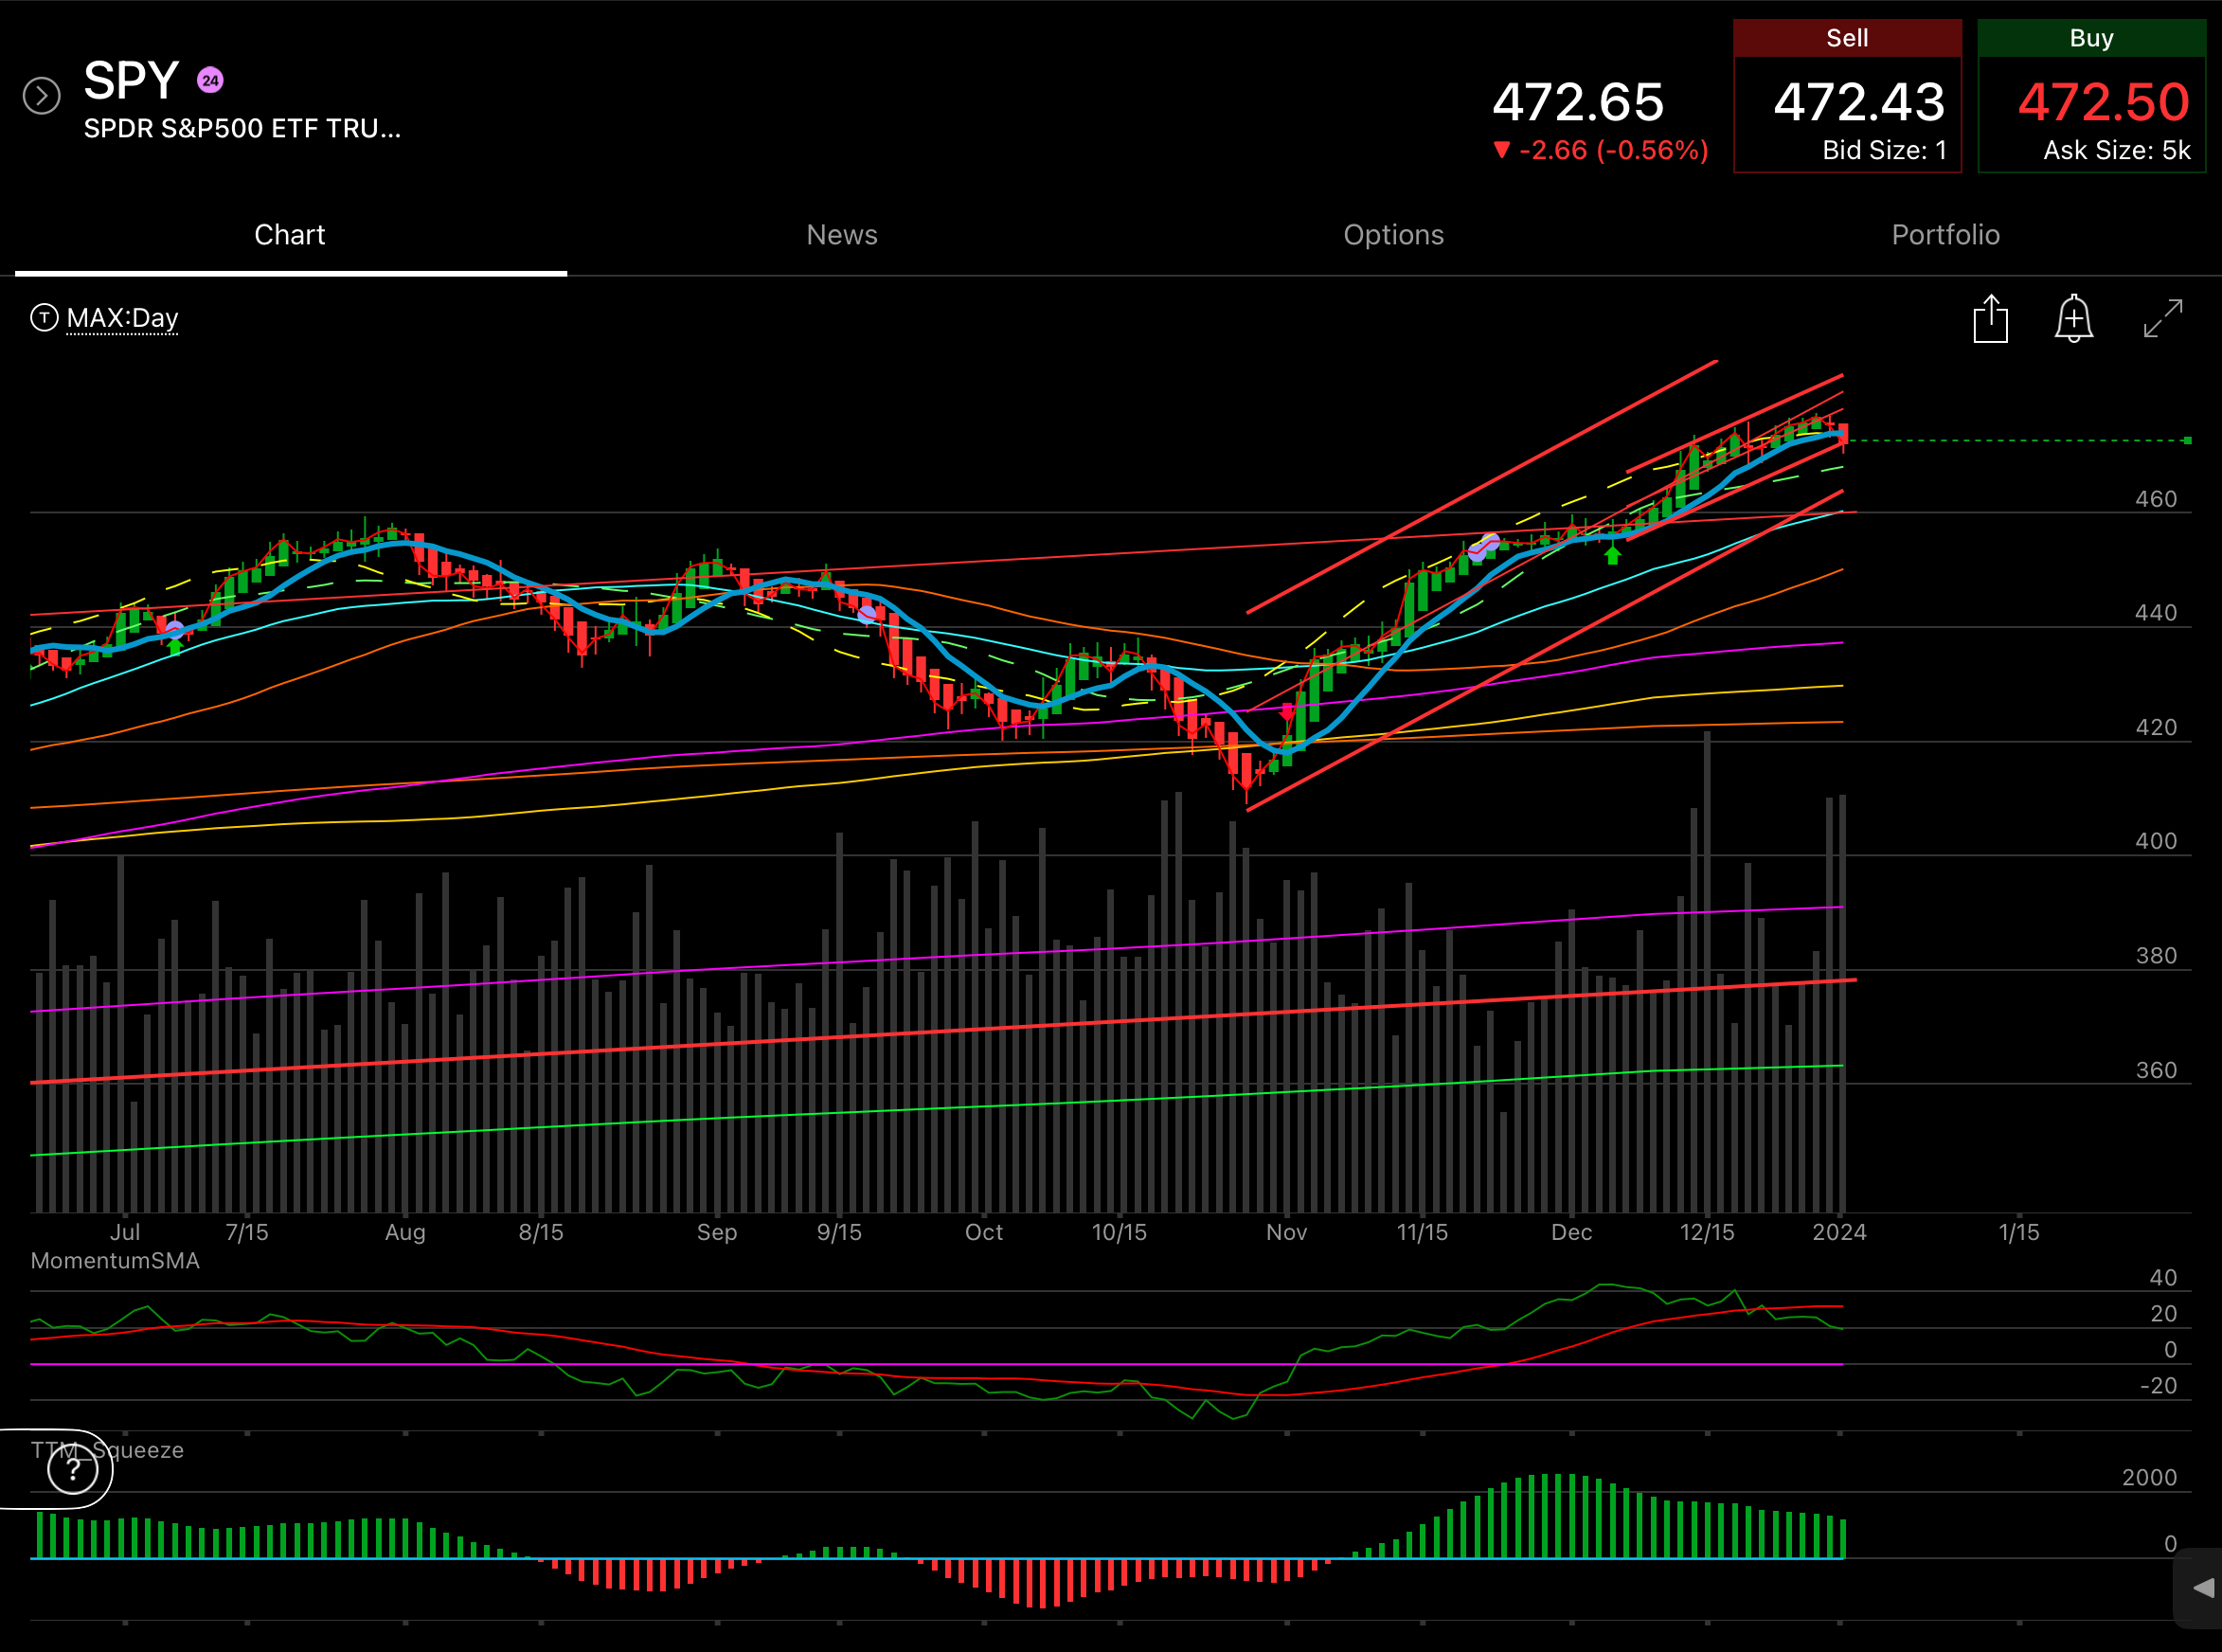Click the purple 24-hour trading badge

210,81
